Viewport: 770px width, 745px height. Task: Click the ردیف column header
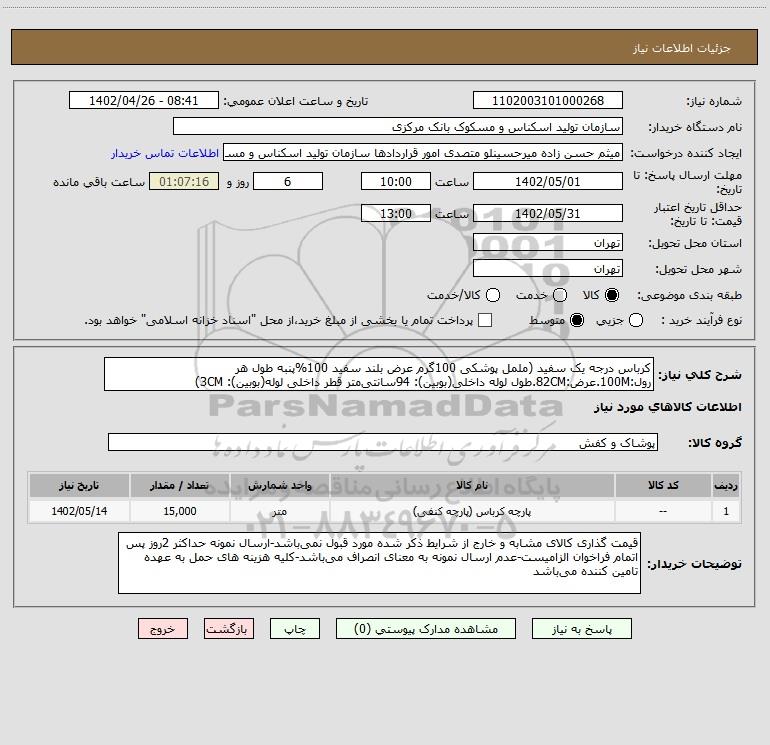coord(726,485)
